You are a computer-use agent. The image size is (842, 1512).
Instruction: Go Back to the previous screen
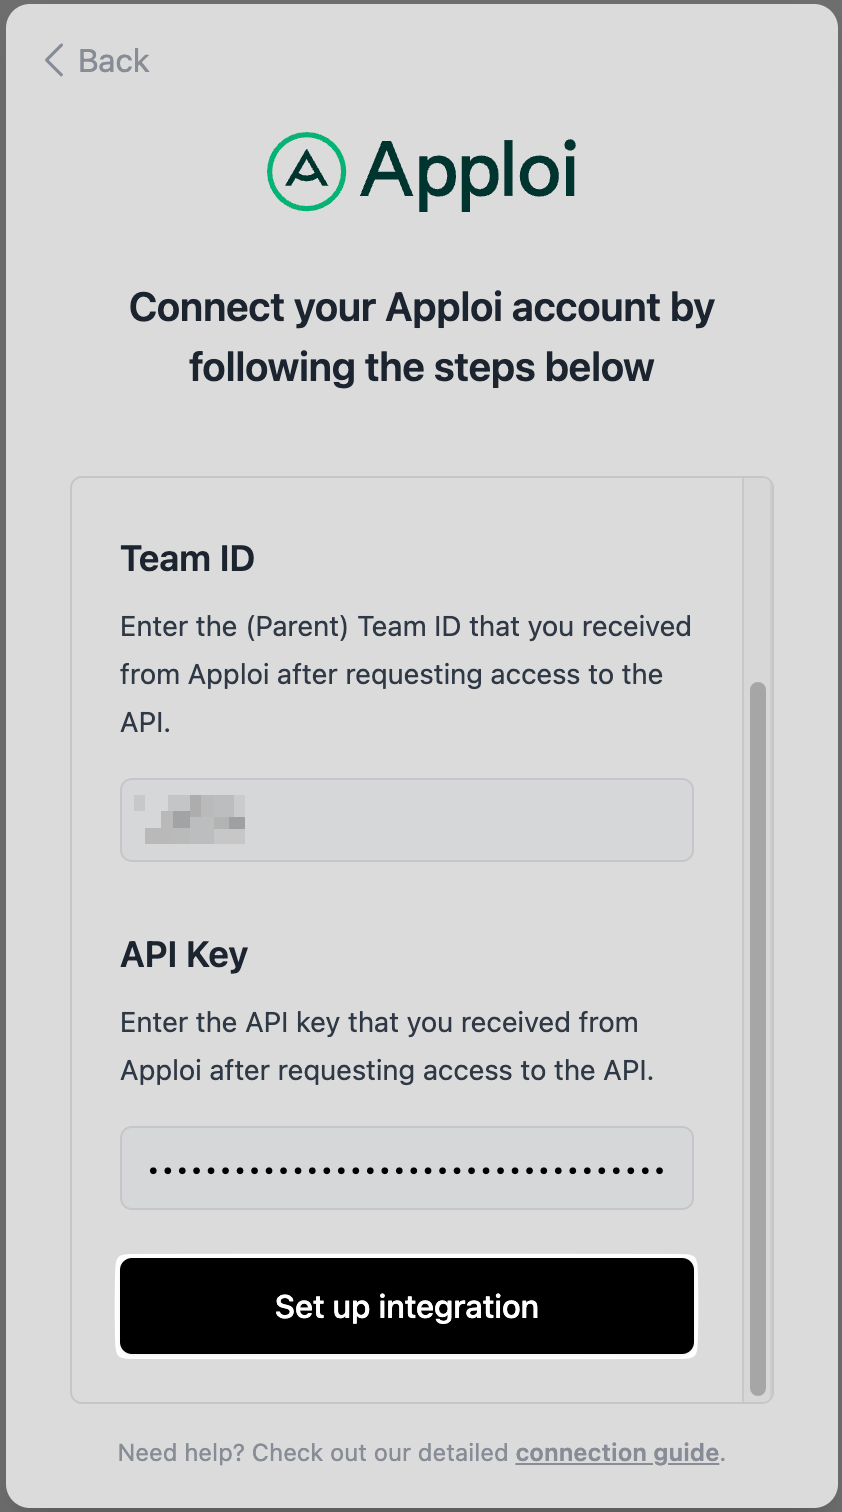pyautogui.click(x=95, y=61)
